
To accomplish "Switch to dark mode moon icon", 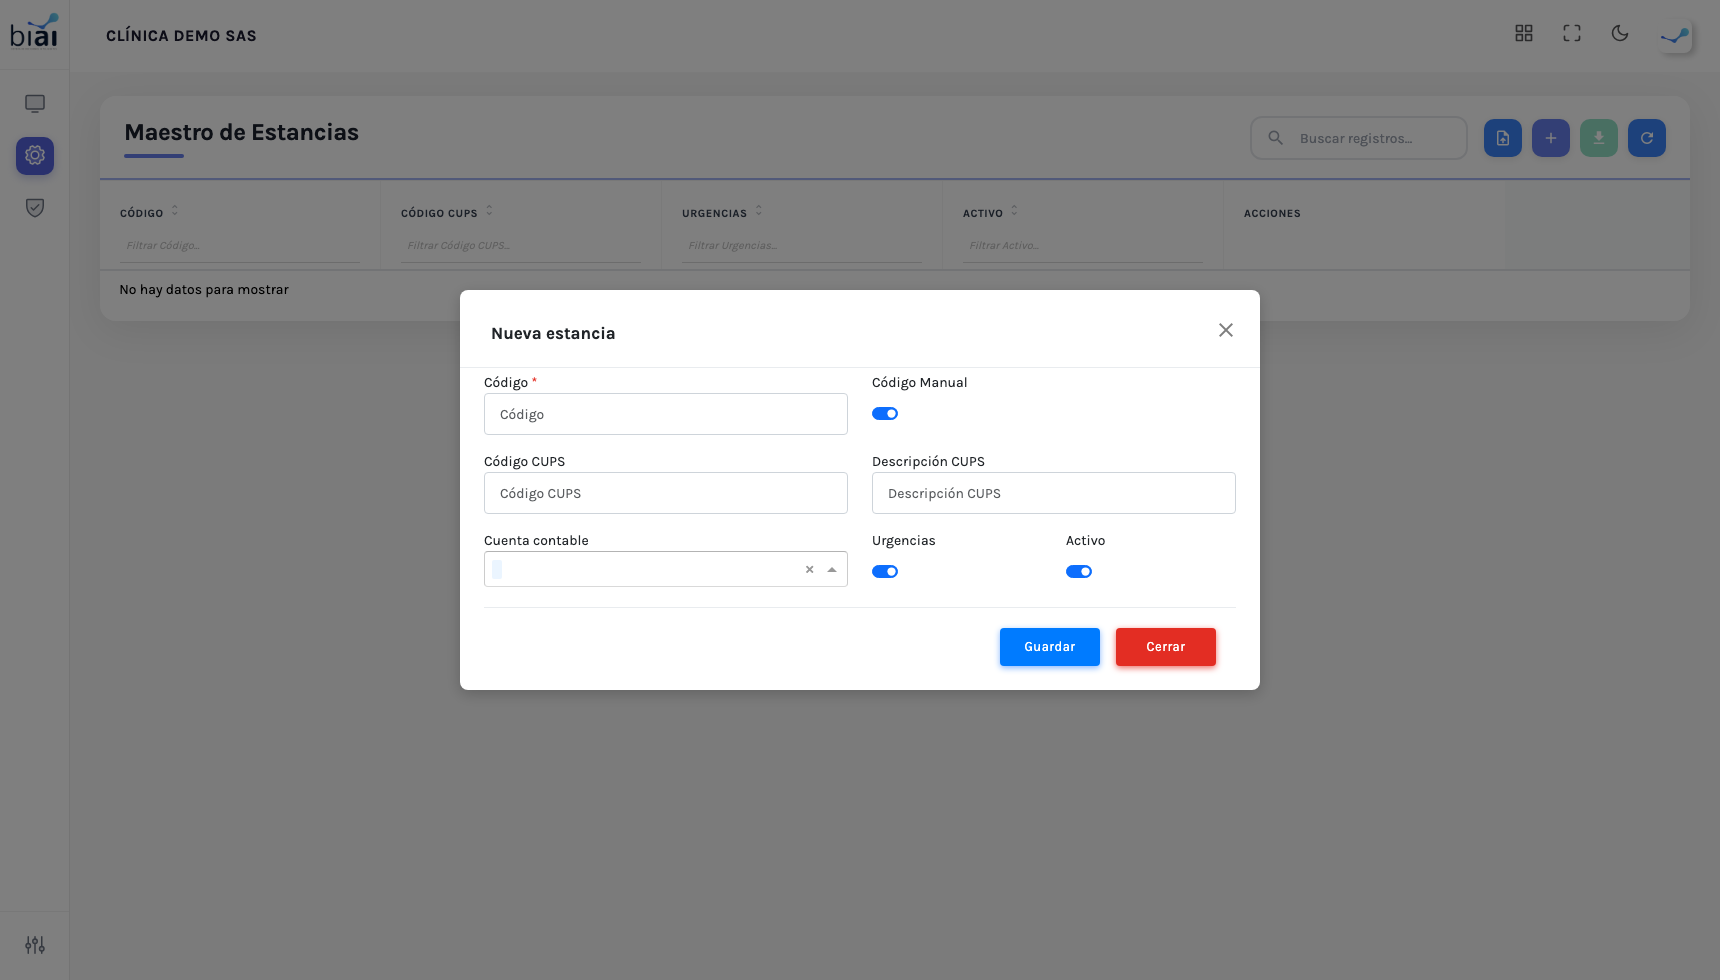I will [1620, 33].
